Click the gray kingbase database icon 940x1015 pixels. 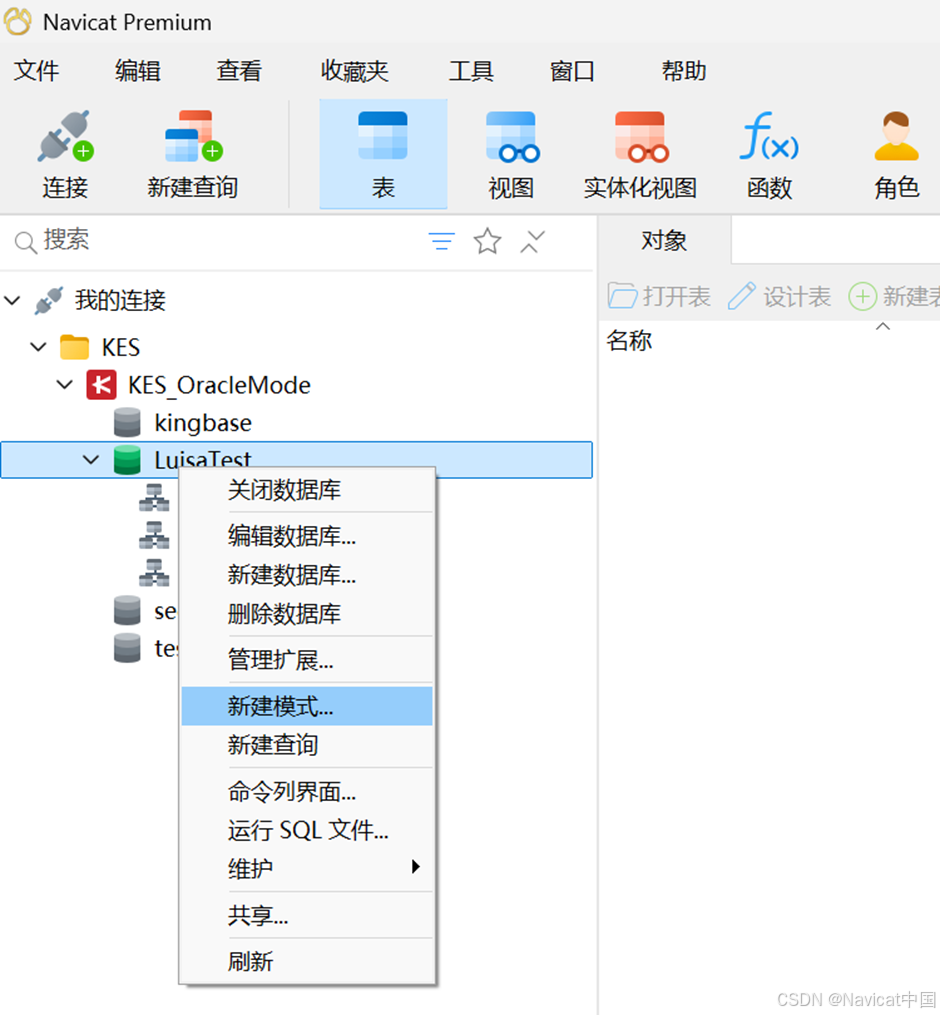coord(127,422)
